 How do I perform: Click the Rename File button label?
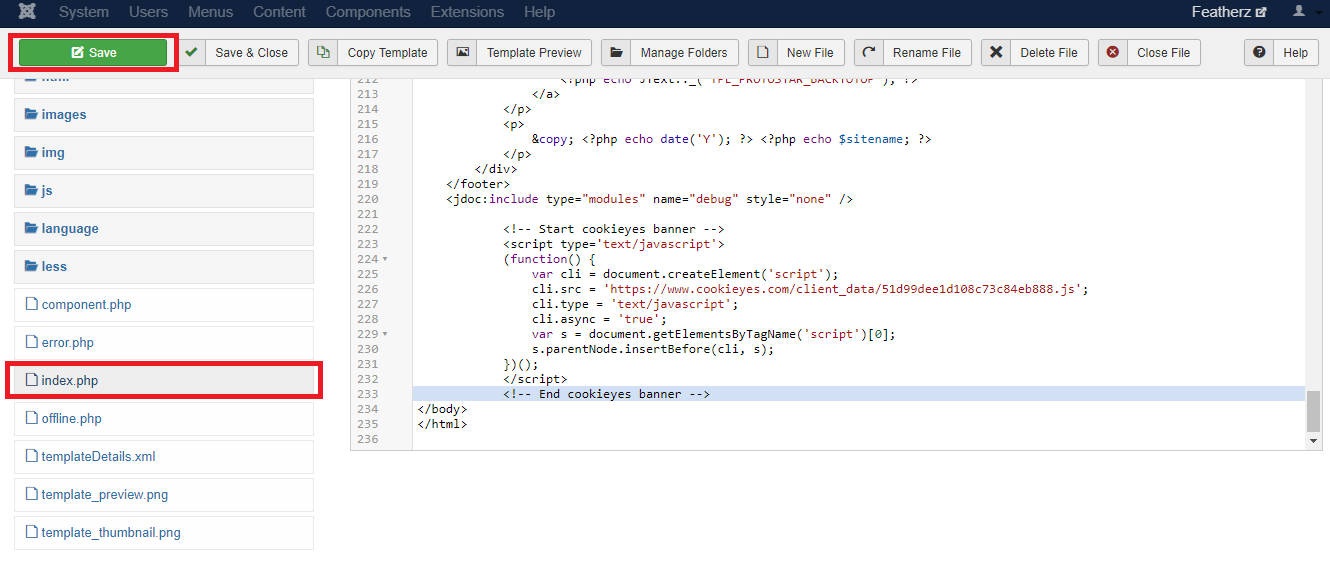click(x=927, y=53)
